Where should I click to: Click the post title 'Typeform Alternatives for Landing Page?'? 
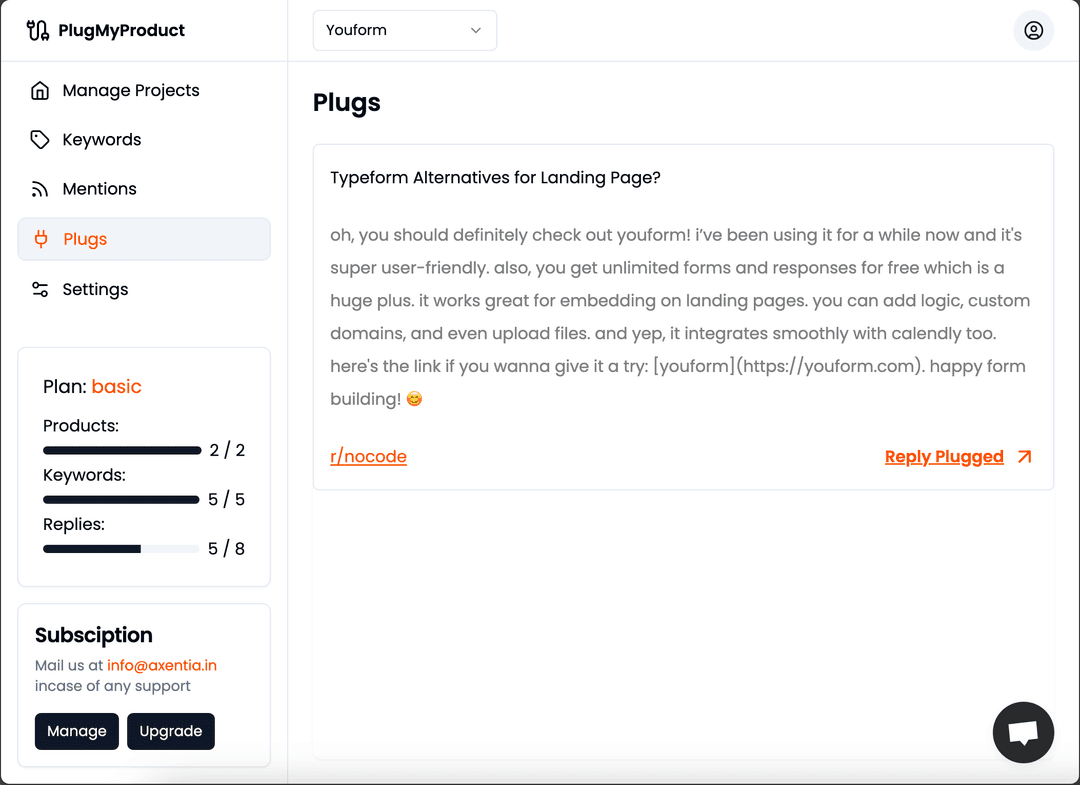[495, 178]
